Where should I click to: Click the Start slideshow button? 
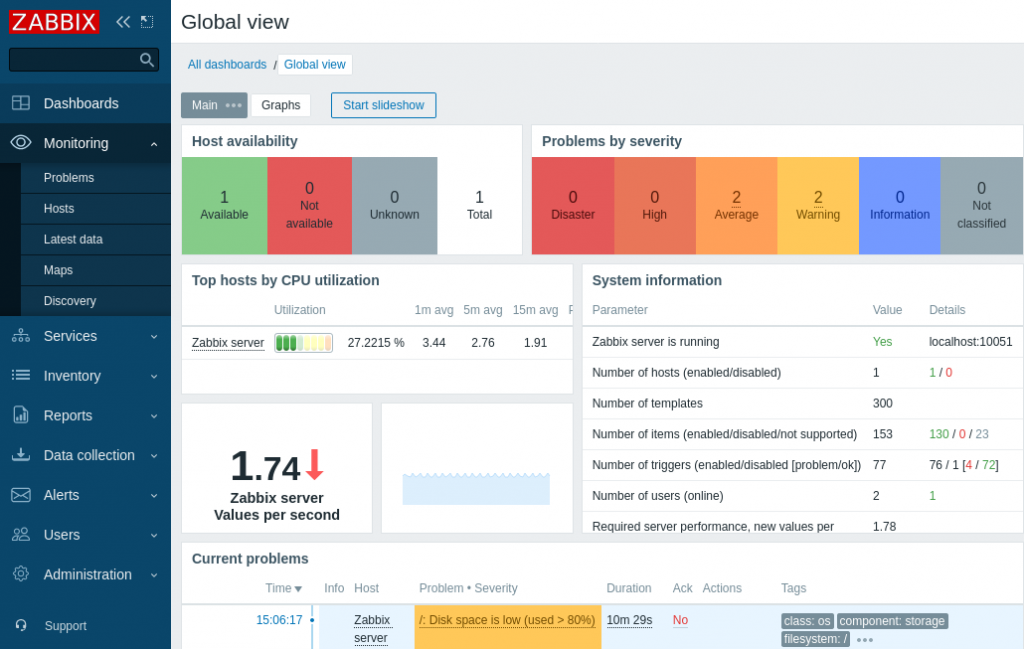(383, 105)
